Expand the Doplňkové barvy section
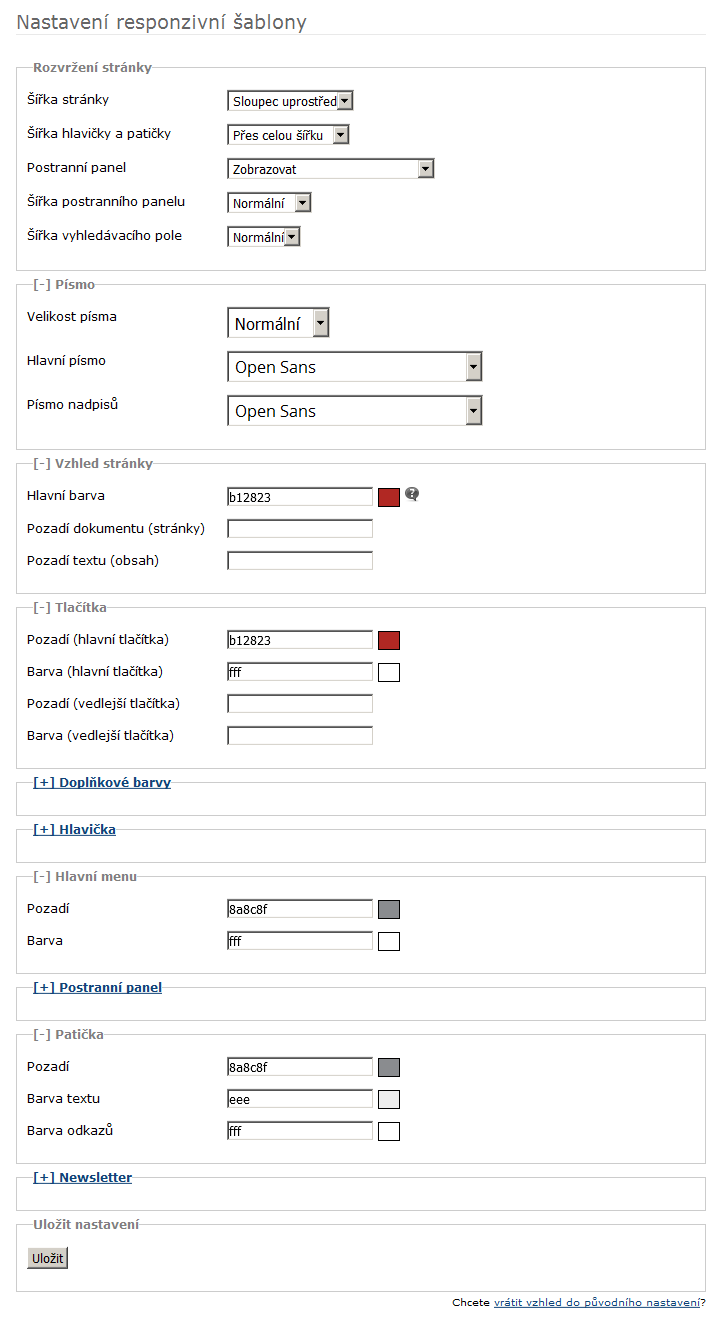Viewport: 717px width, 1322px height. click(x=102, y=783)
